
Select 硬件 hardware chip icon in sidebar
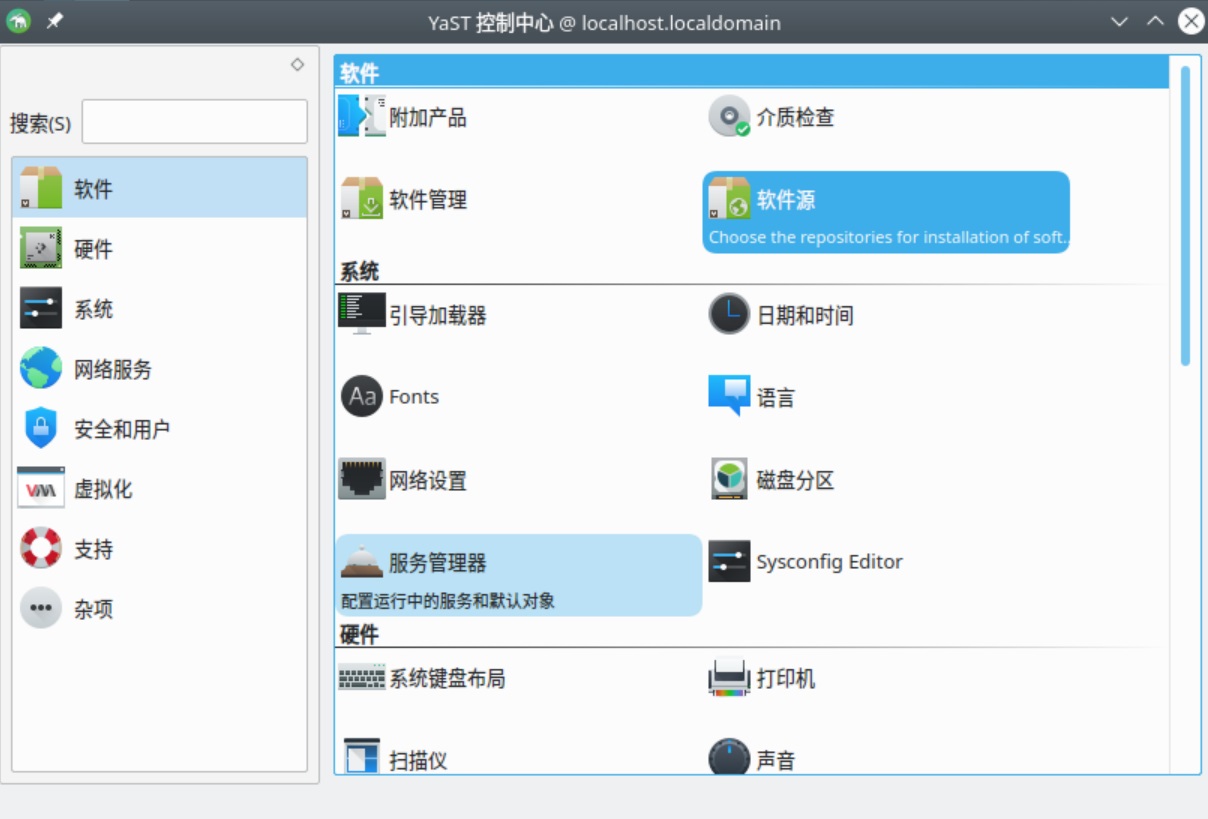tap(41, 248)
